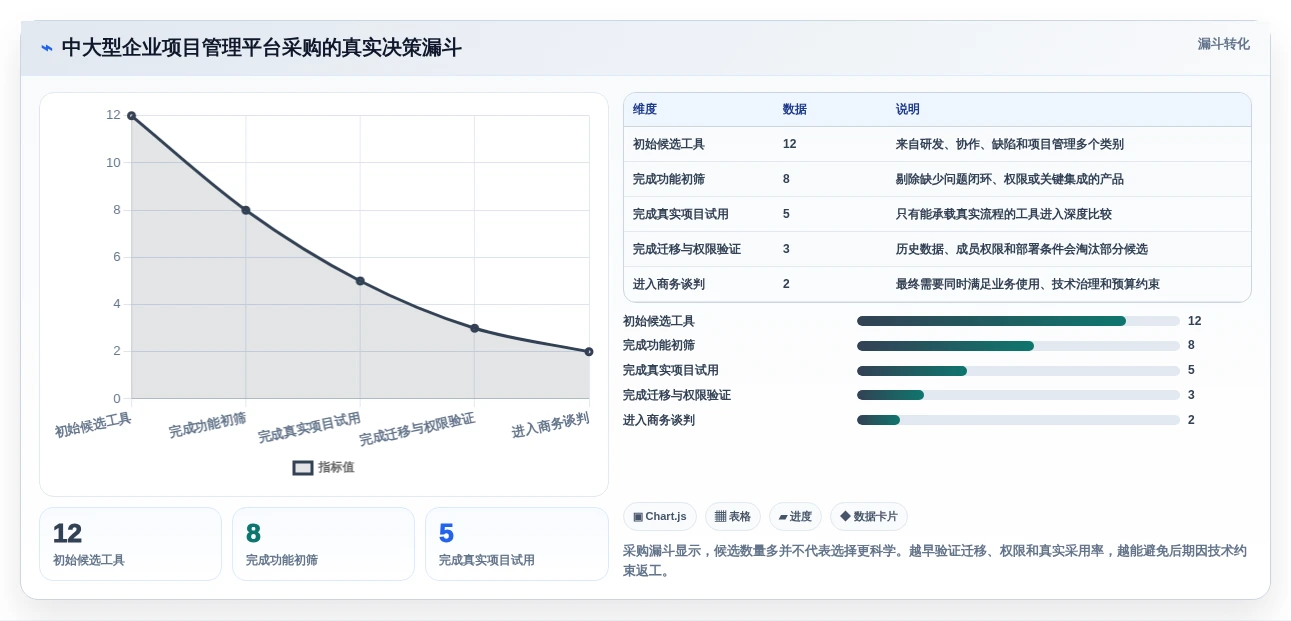Viewport: 1291px width, 621px height.
Task: Open the stat card showing 5 完成真实项目试用
Action: [517, 544]
